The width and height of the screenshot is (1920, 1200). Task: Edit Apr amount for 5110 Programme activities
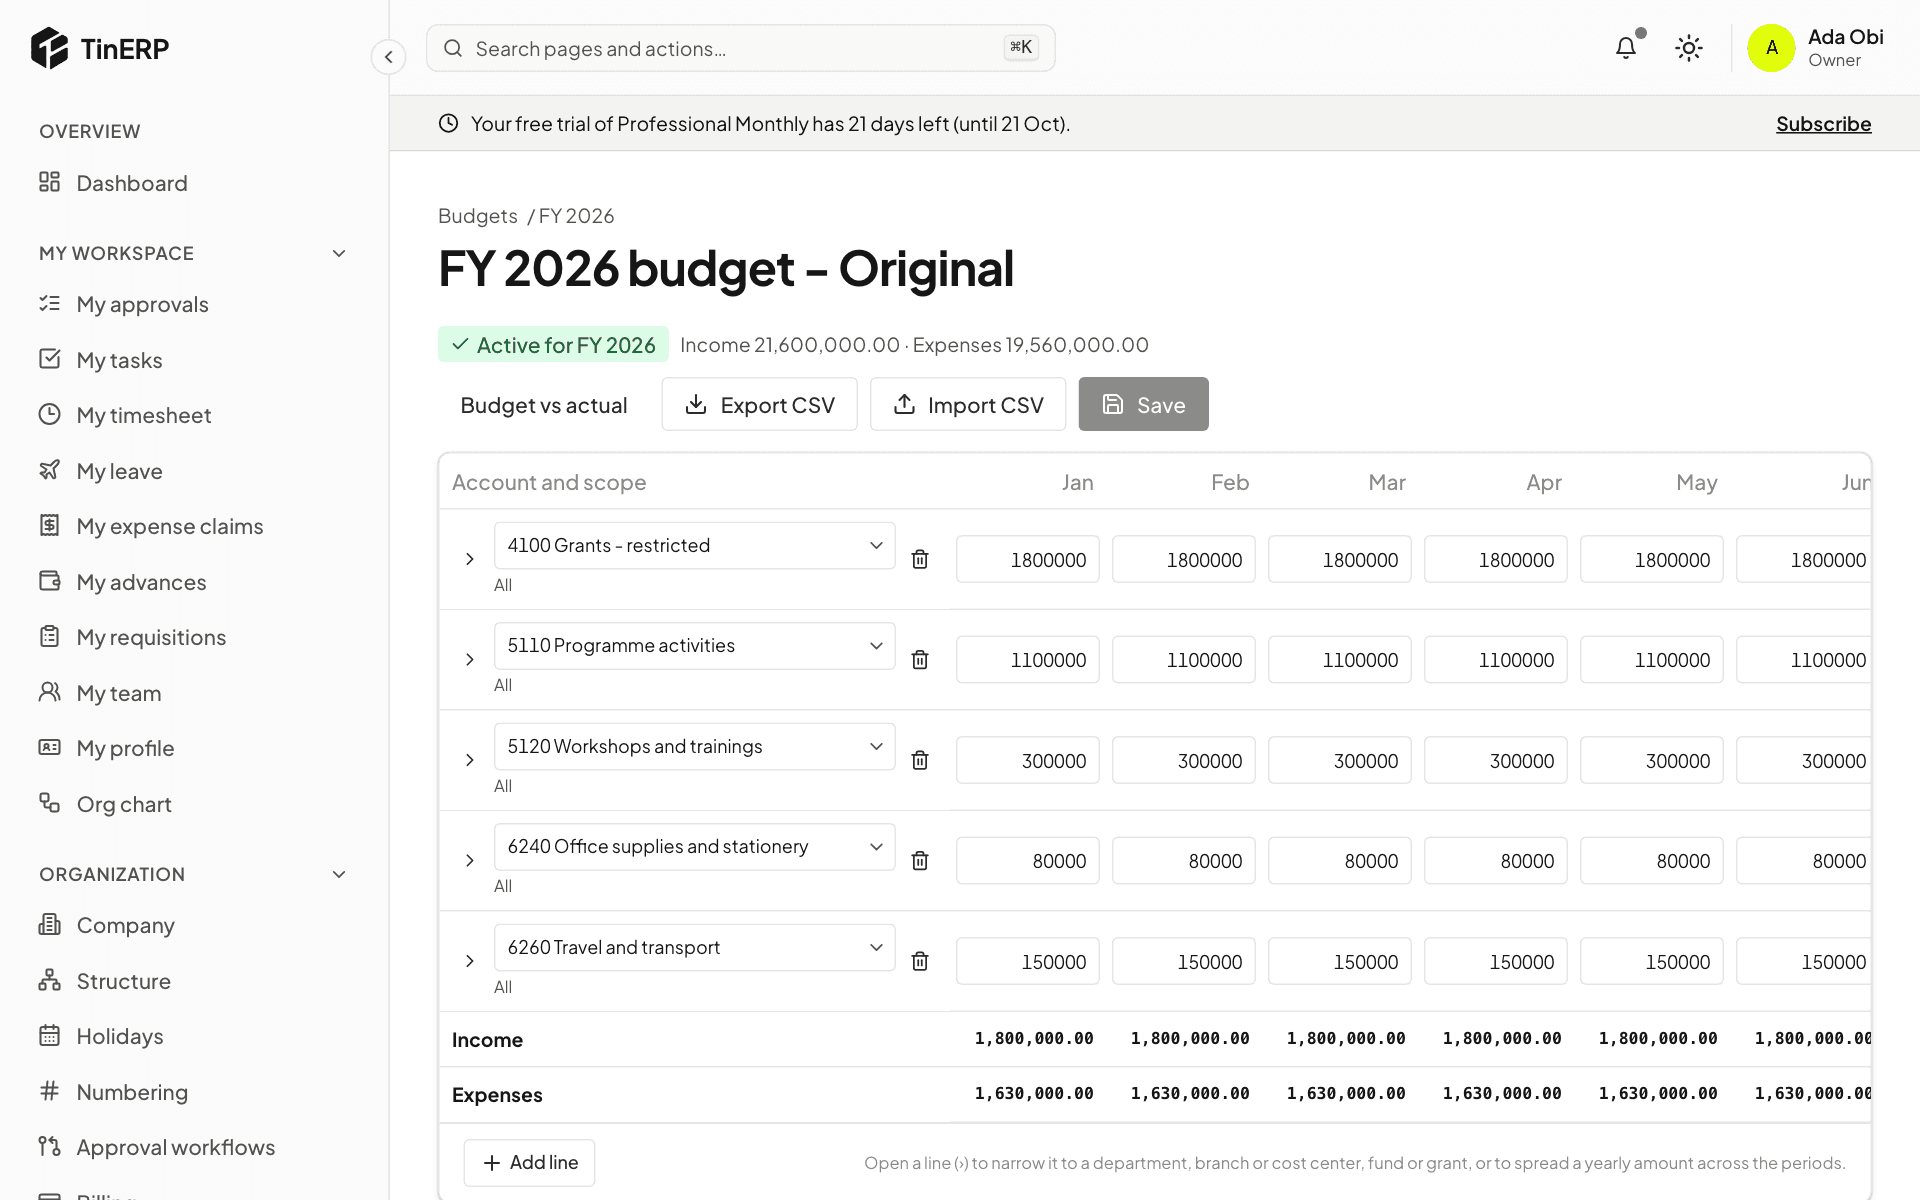[1495, 660]
